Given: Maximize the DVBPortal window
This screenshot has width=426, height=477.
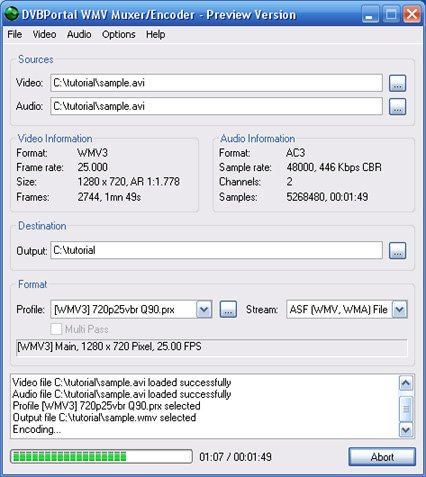Looking at the screenshot, I should click(x=390, y=15).
